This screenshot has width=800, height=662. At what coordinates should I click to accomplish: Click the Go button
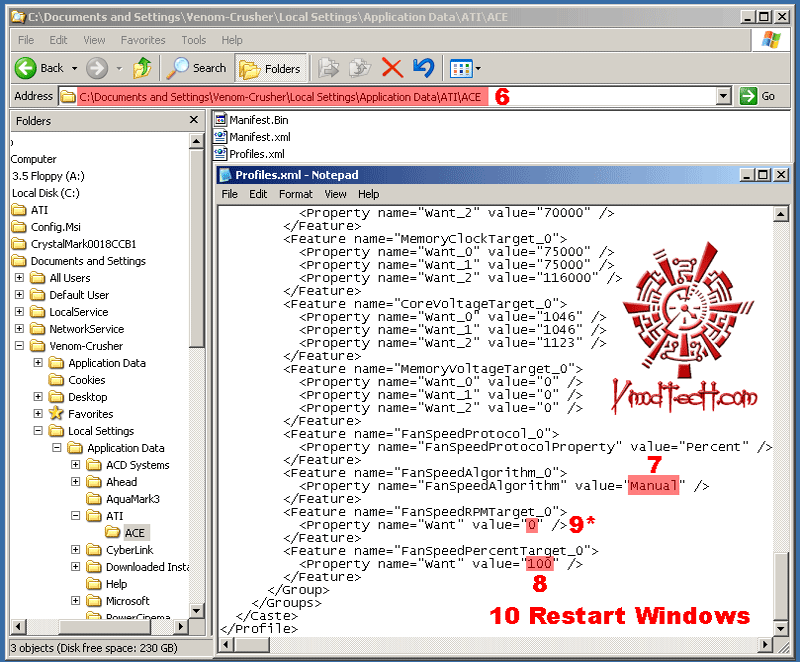pos(758,96)
